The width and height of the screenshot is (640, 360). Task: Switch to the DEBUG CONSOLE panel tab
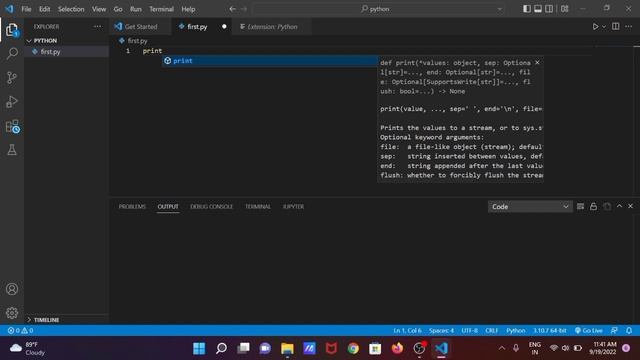pos(211,207)
